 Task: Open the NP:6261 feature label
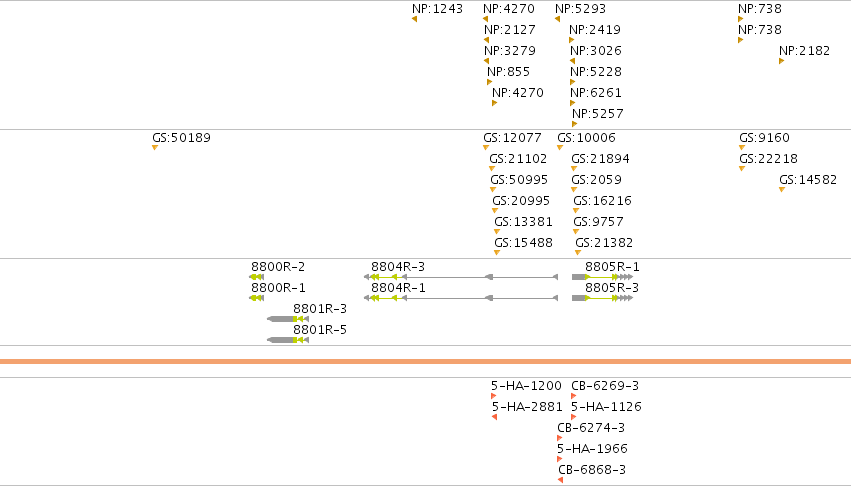(x=595, y=93)
